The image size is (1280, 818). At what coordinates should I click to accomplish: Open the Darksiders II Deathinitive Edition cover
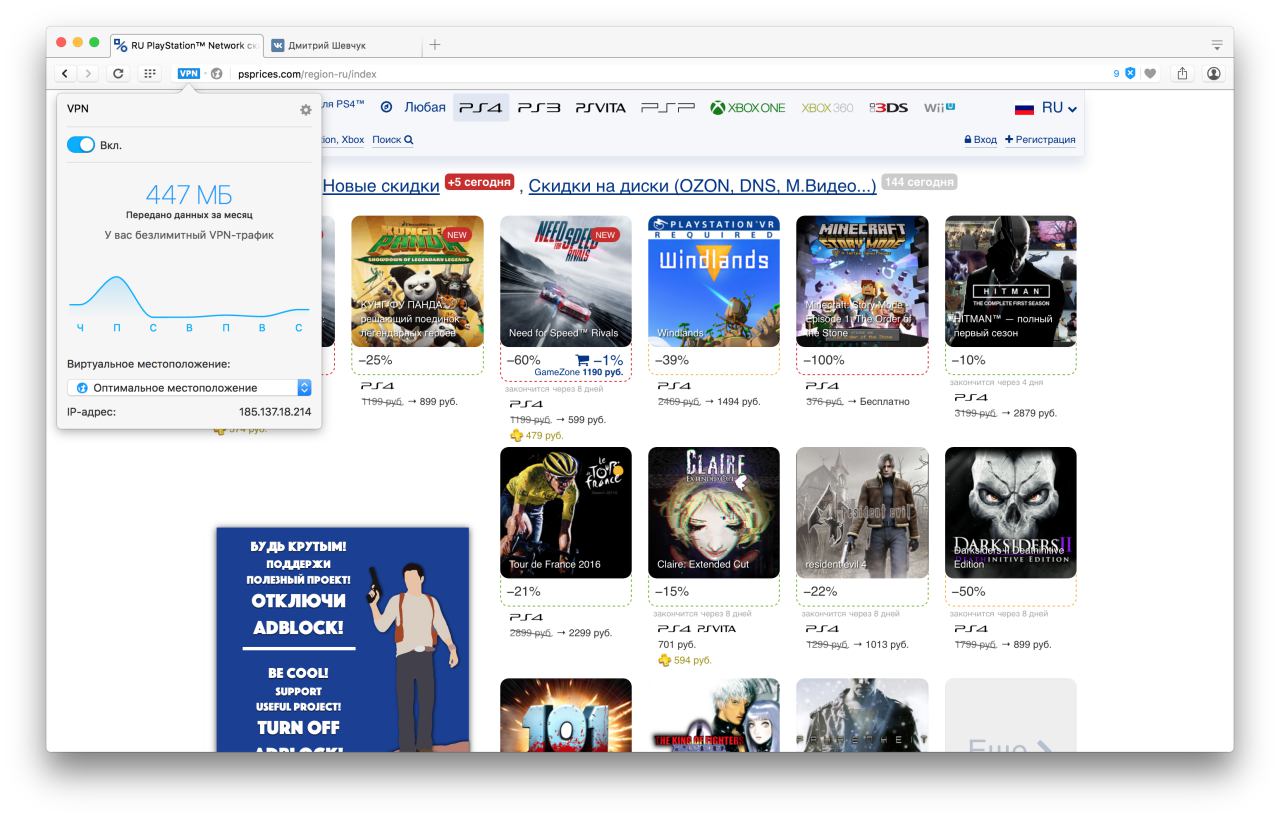(1011, 512)
